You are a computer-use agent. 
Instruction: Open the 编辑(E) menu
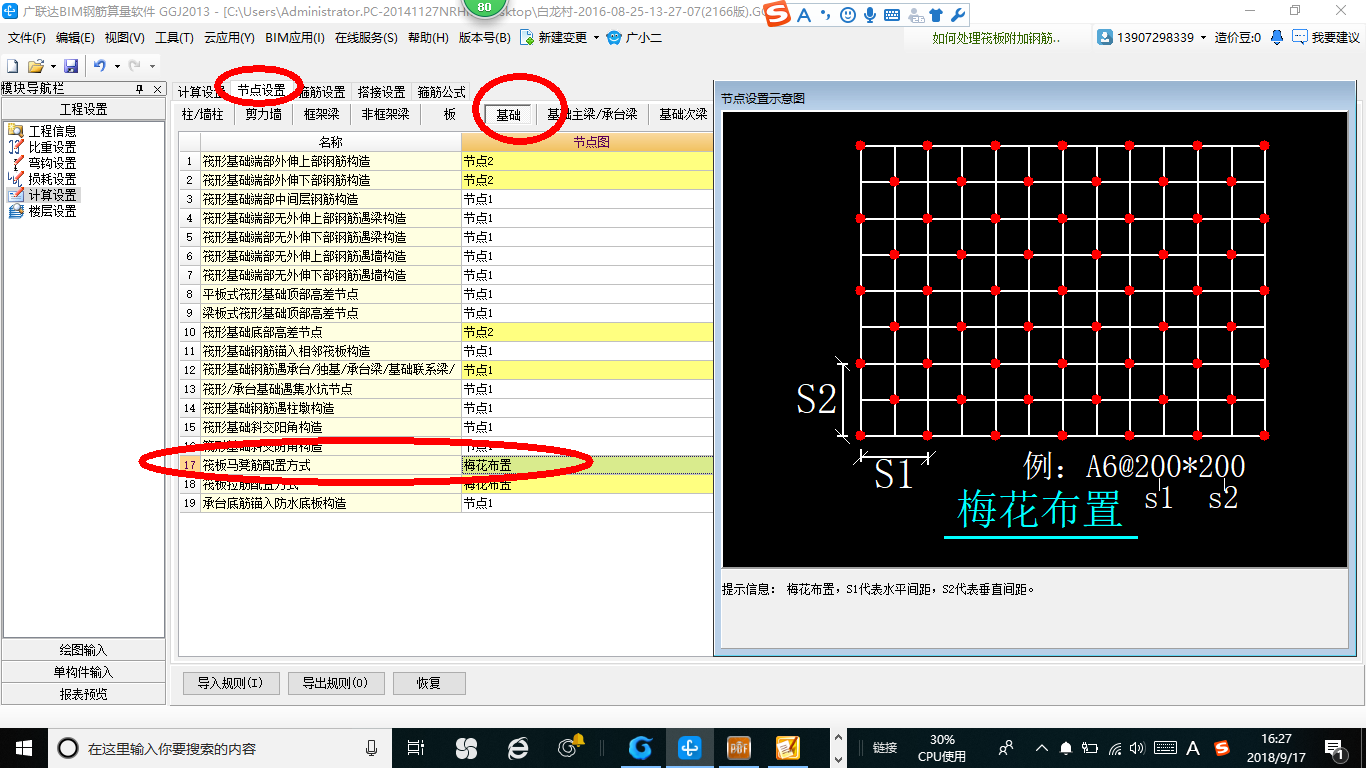pyautogui.click(x=75, y=38)
